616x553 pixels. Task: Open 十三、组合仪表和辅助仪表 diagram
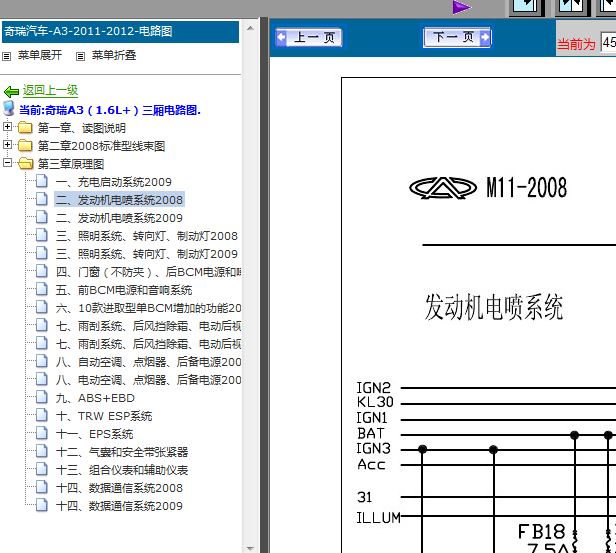pos(122,470)
